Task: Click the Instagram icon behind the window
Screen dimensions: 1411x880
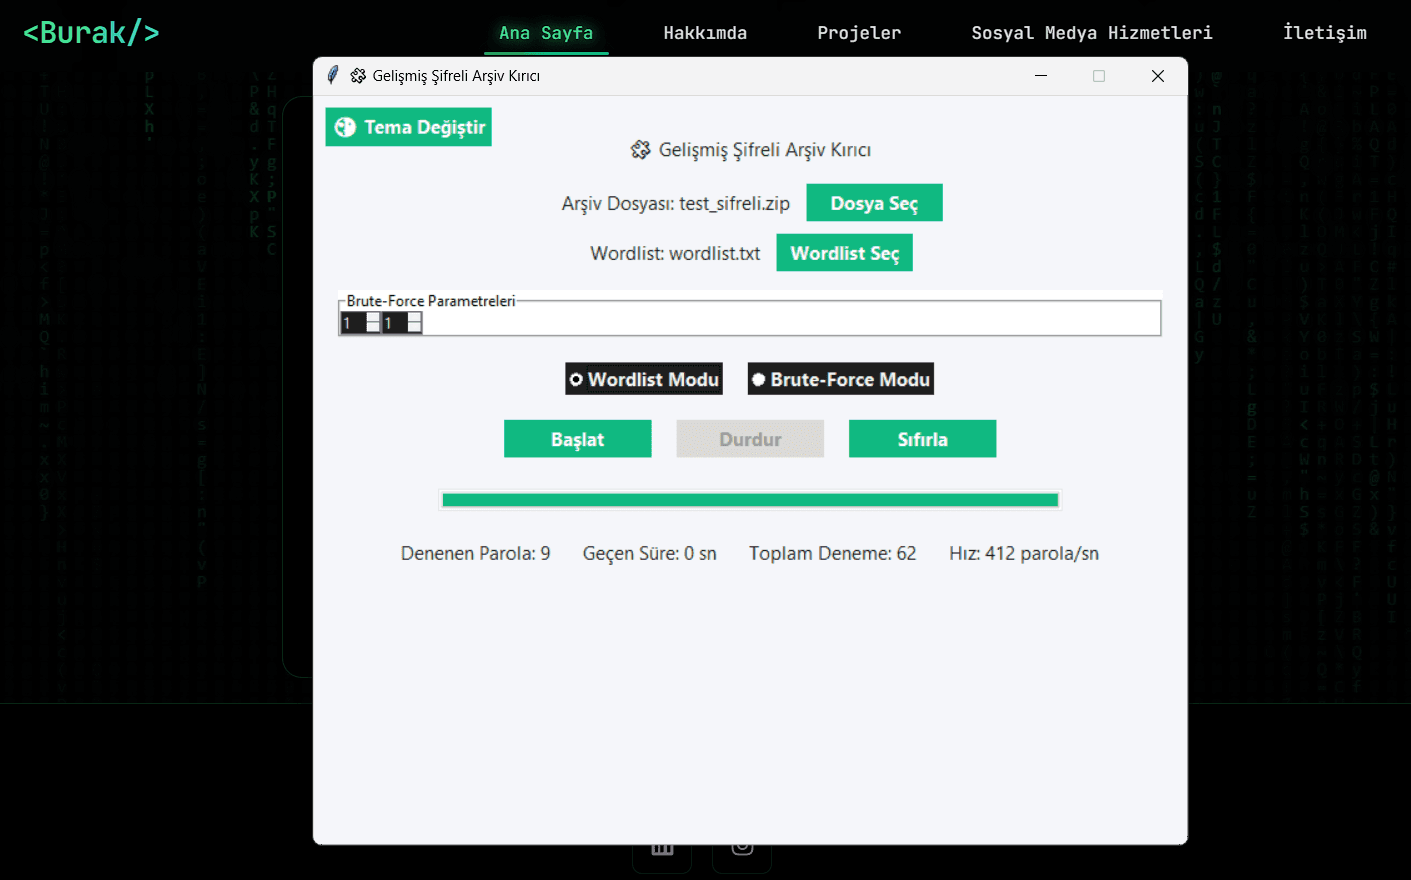Action: (742, 852)
